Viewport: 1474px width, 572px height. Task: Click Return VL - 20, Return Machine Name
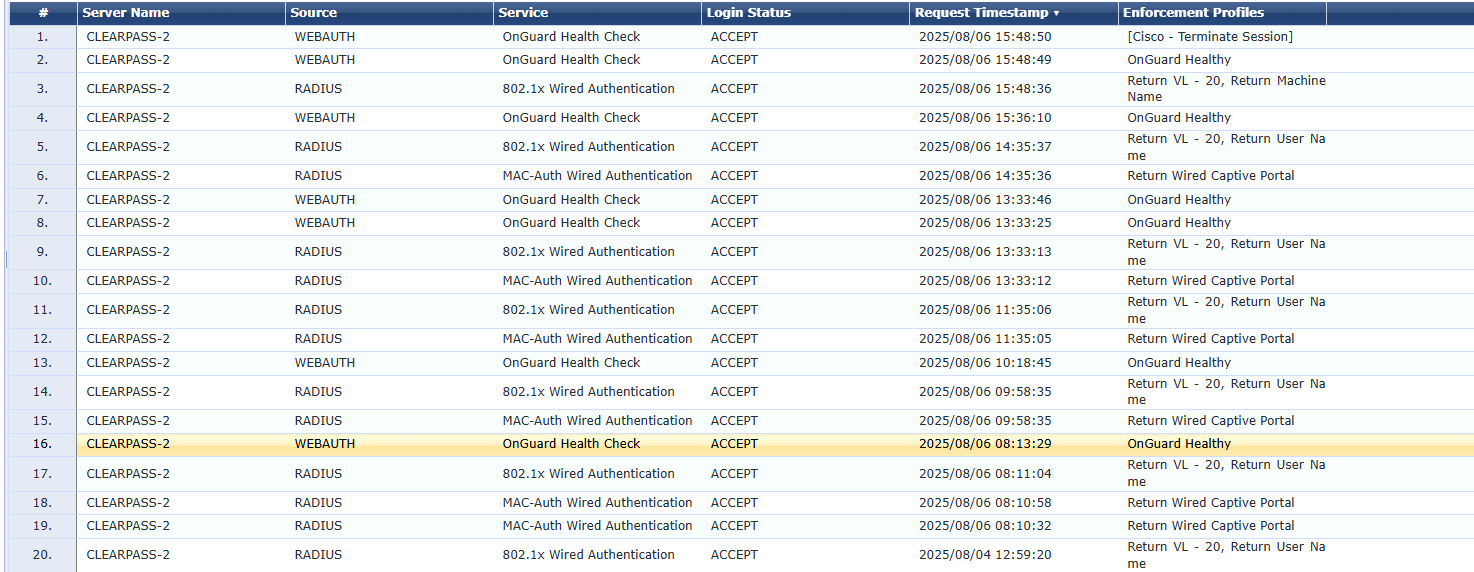coord(1226,89)
